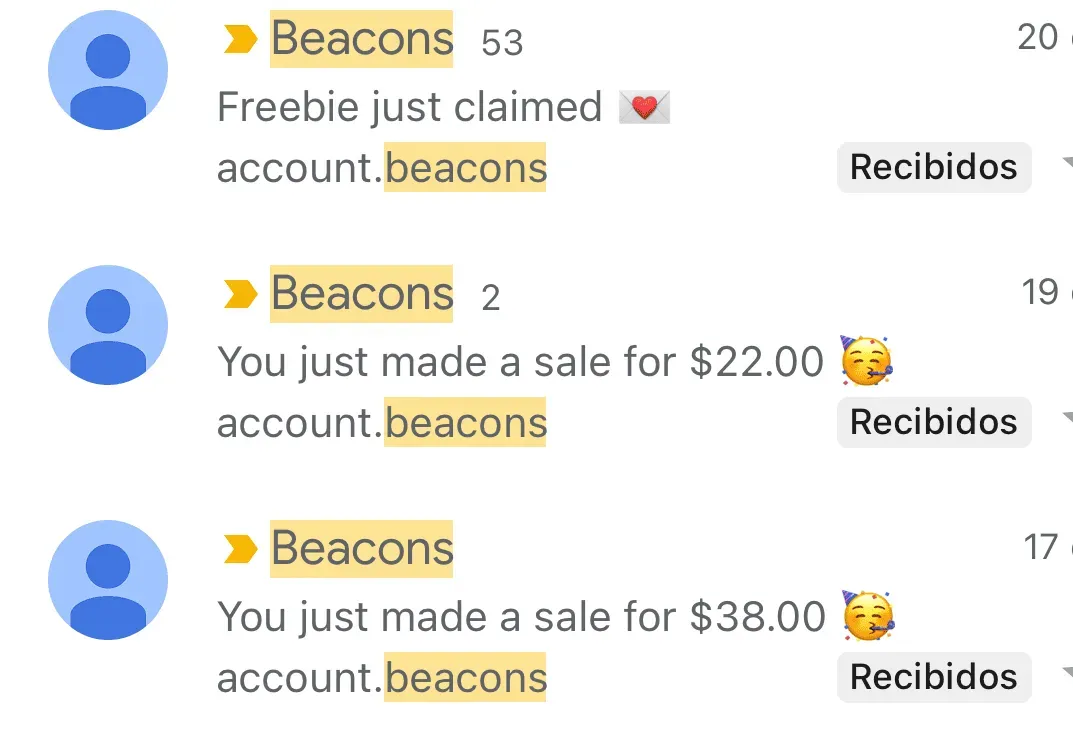The height and width of the screenshot is (733, 1073).
Task: Open the Recibidos label on $22.00 email
Action: [934, 422]
